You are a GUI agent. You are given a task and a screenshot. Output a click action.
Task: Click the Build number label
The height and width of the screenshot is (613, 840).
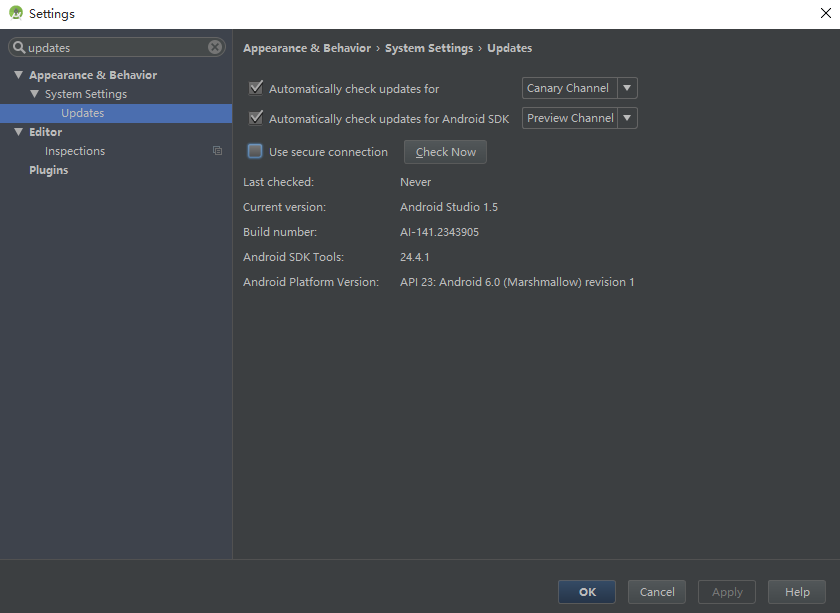click(280, 232)
